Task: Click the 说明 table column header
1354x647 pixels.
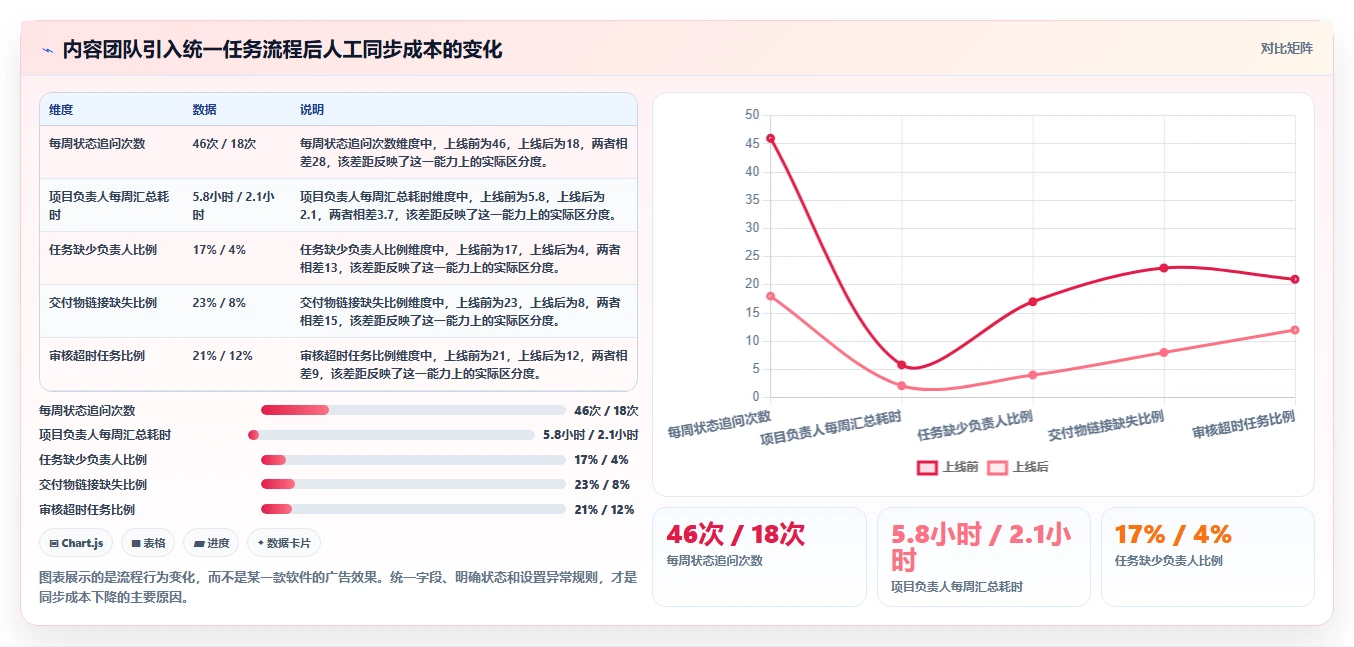Action: point(312,110)
